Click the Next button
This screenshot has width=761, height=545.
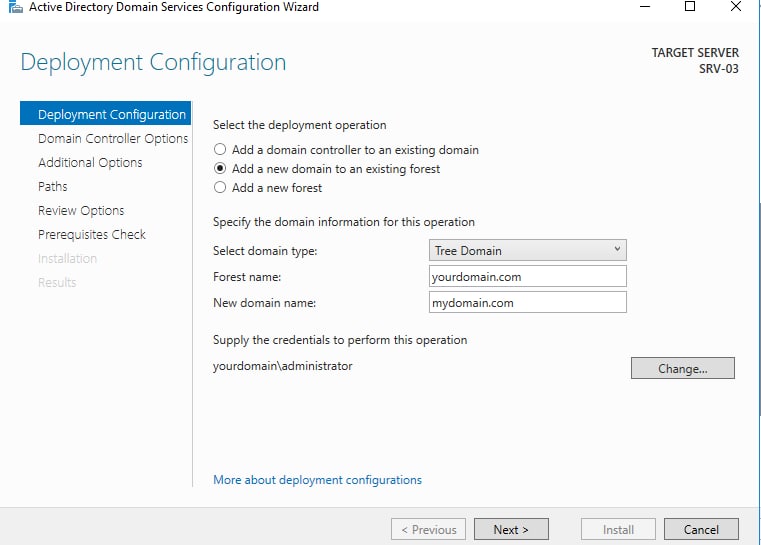point(511,529)
